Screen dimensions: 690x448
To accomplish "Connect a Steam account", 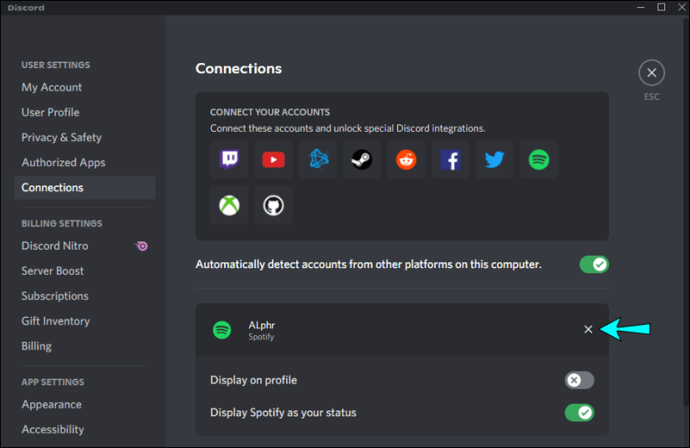I will (x=361, y=160).
